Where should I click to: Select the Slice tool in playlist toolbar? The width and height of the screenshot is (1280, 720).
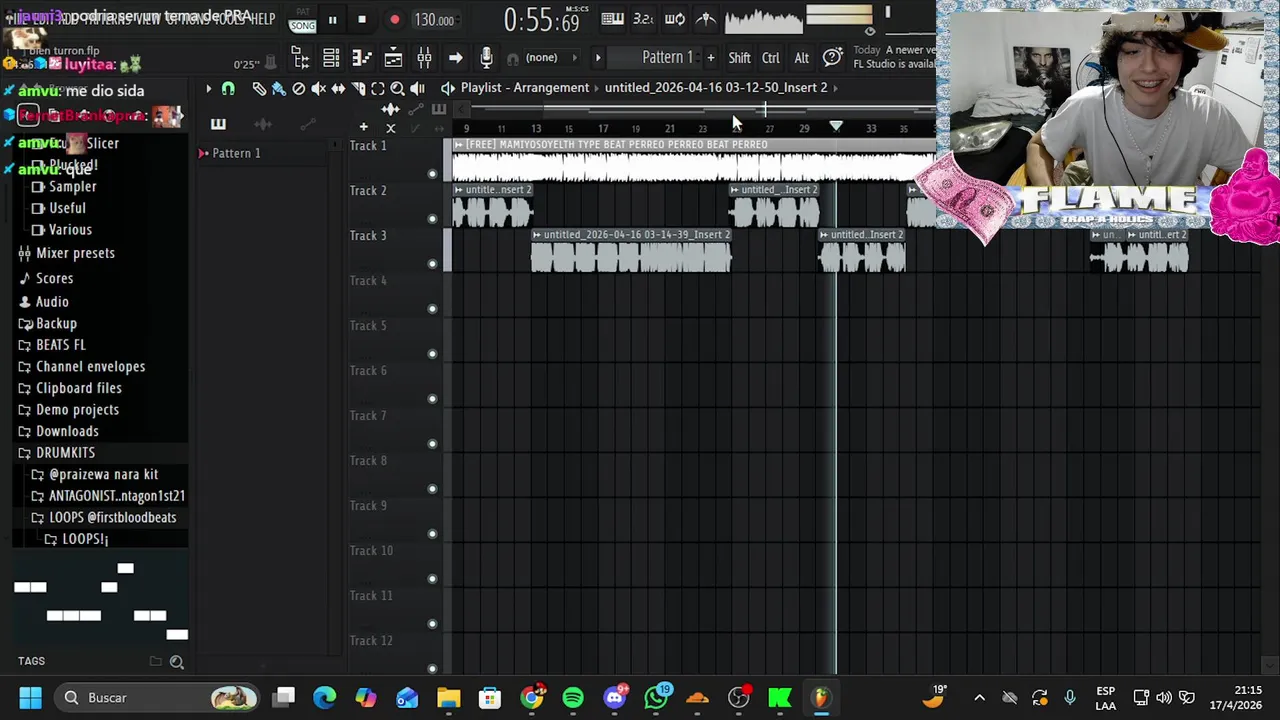pos(358,88)
